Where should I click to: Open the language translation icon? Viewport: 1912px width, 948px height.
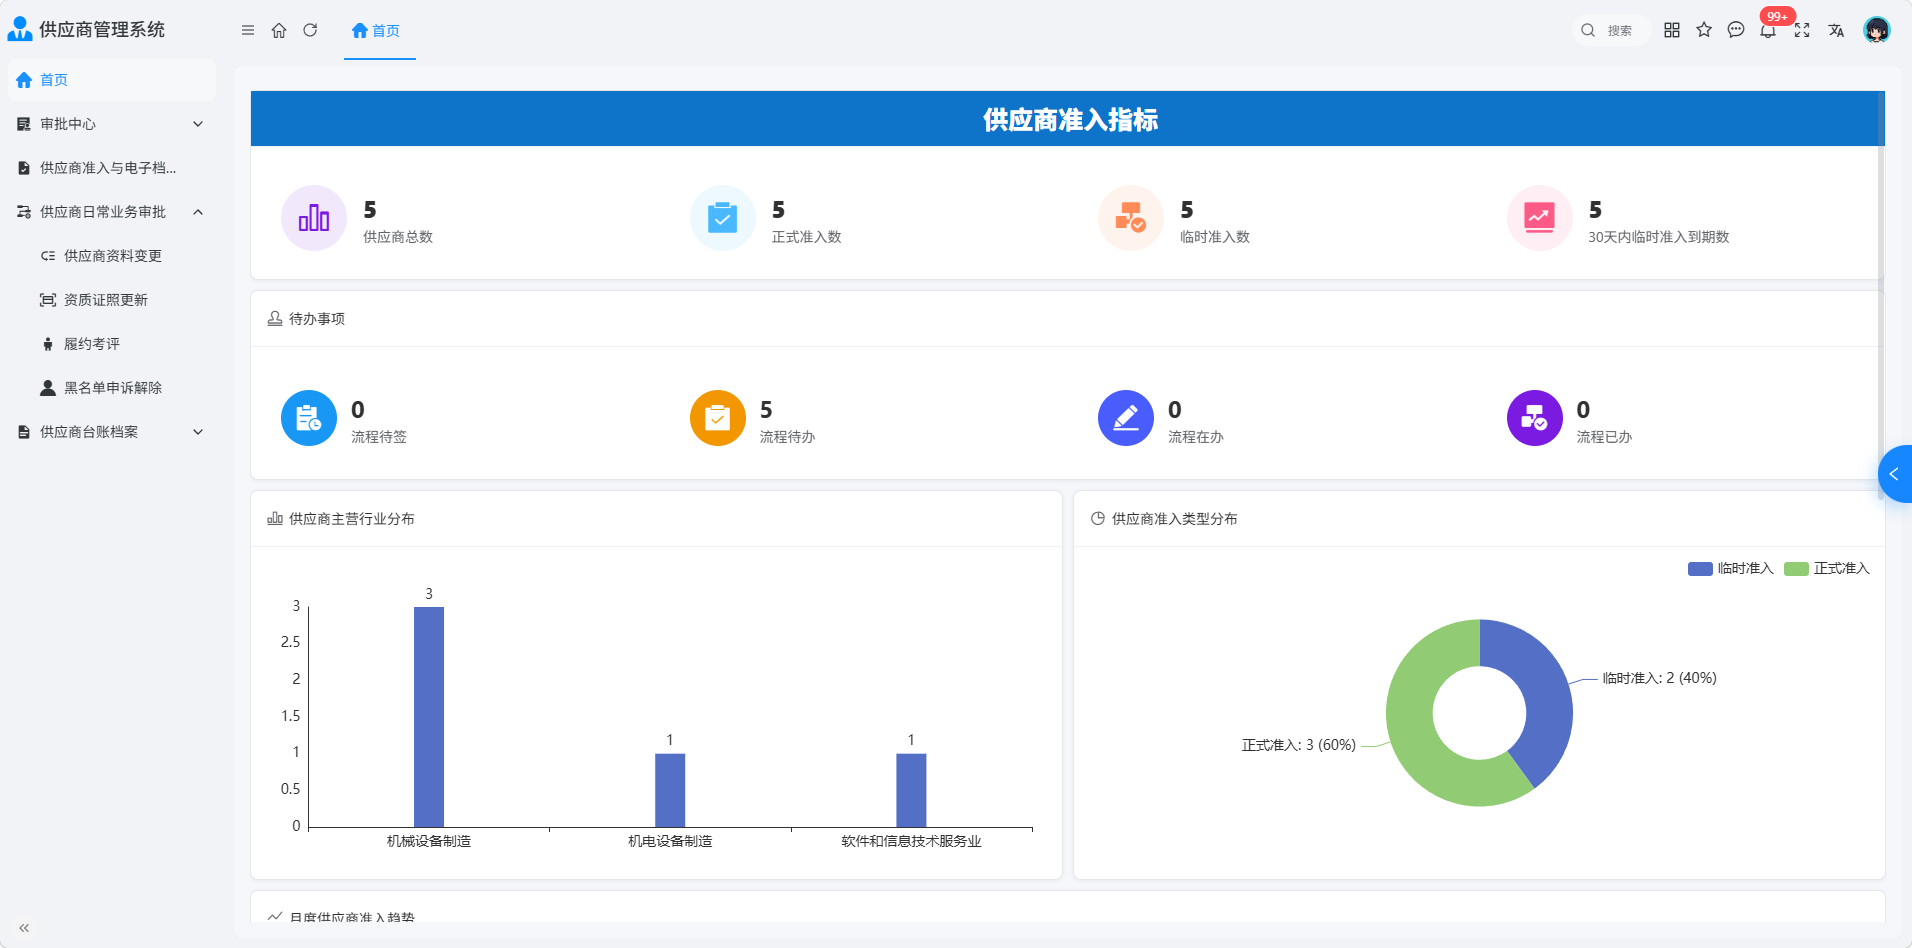(1836, 30)
